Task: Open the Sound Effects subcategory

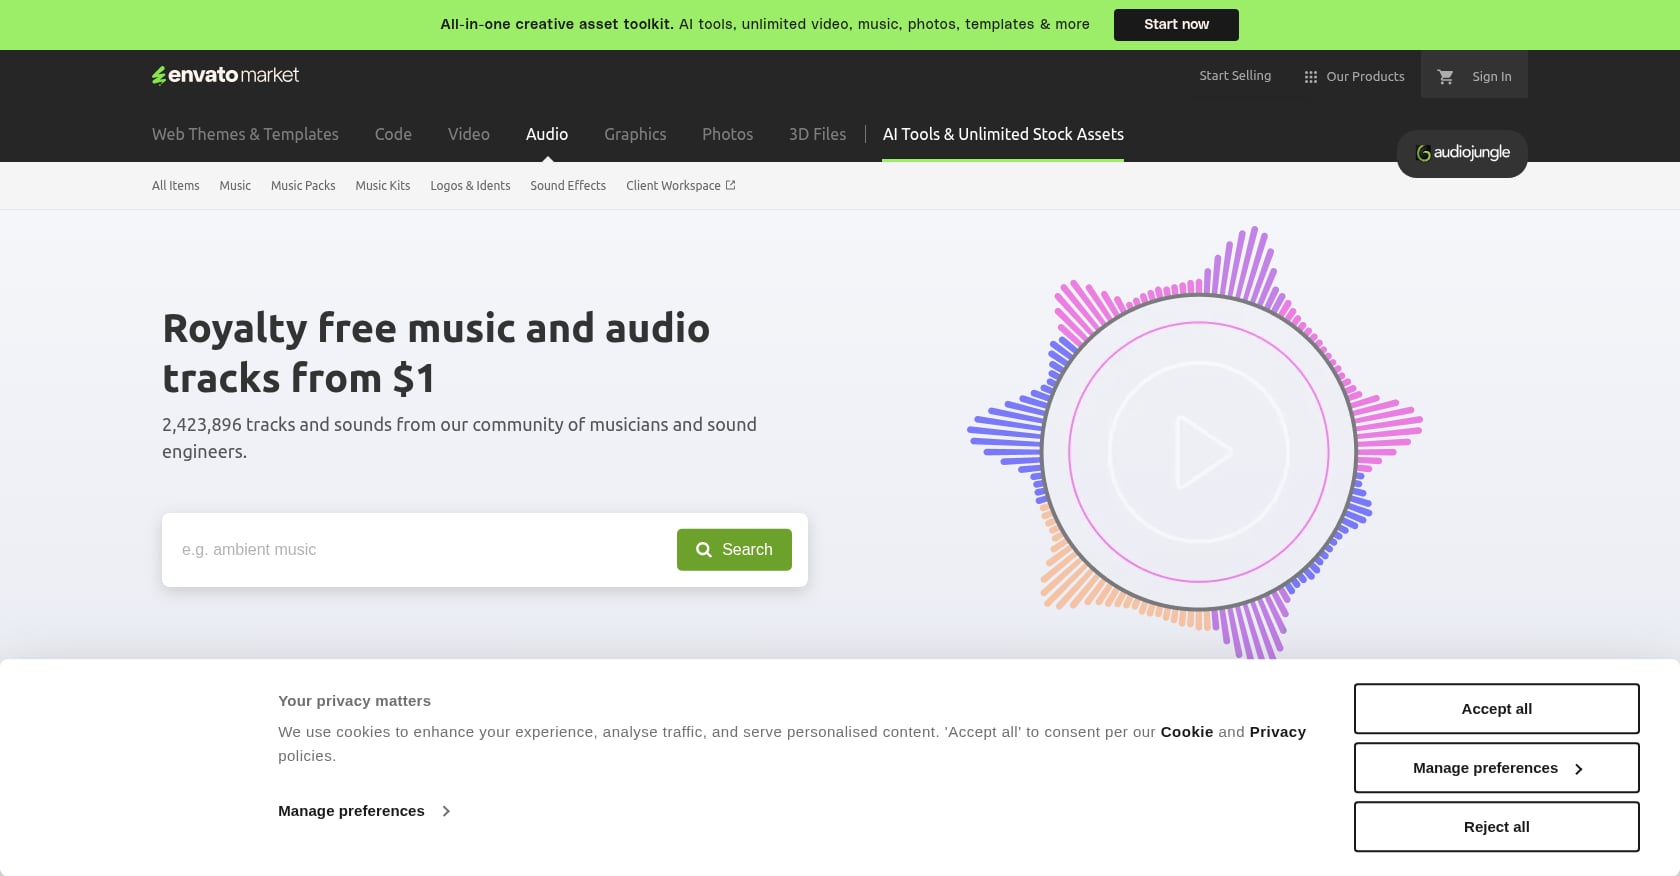Action: (568, 186)
